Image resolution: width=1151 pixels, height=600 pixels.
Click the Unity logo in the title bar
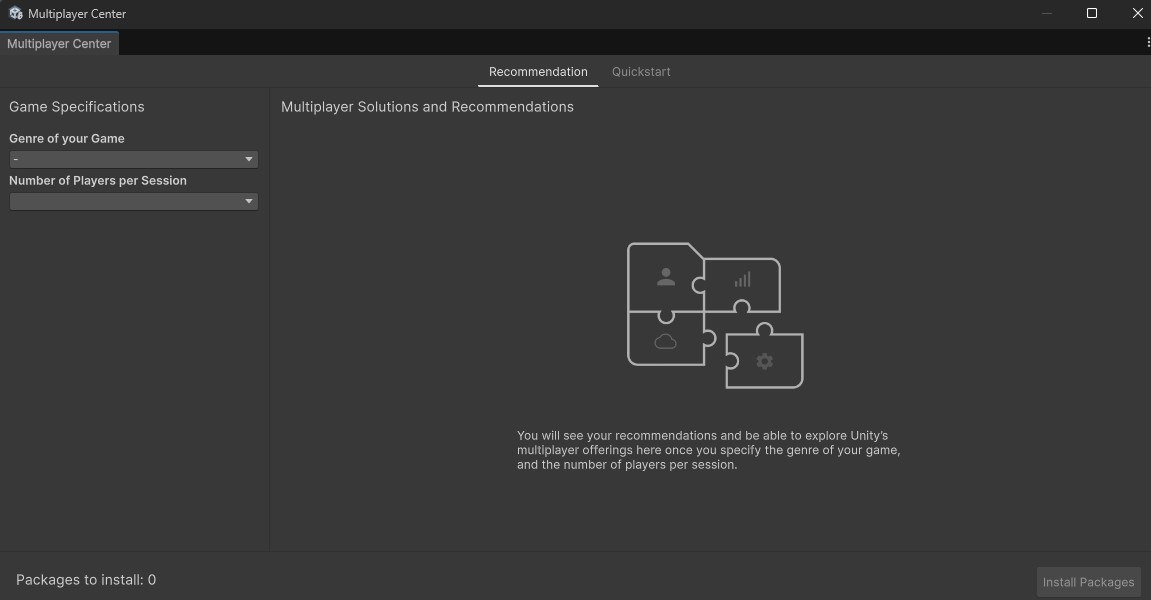[x=15, y=13]
